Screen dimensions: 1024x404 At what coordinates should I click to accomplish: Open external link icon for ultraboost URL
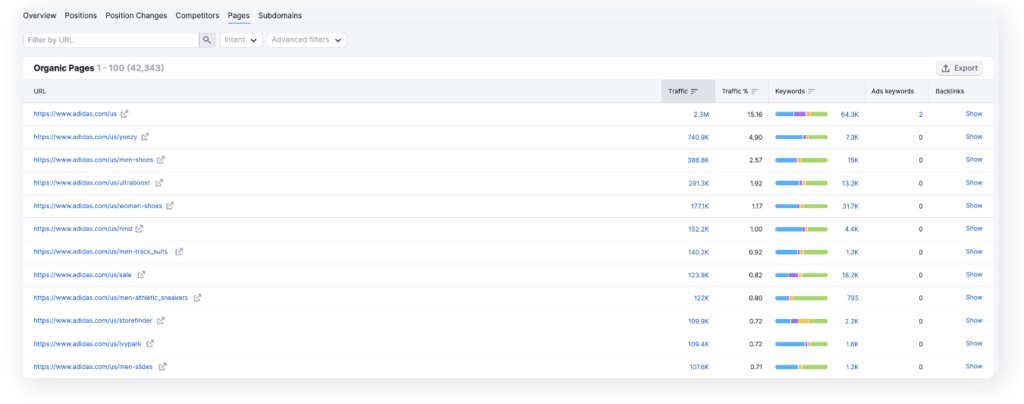coord(159,183)
